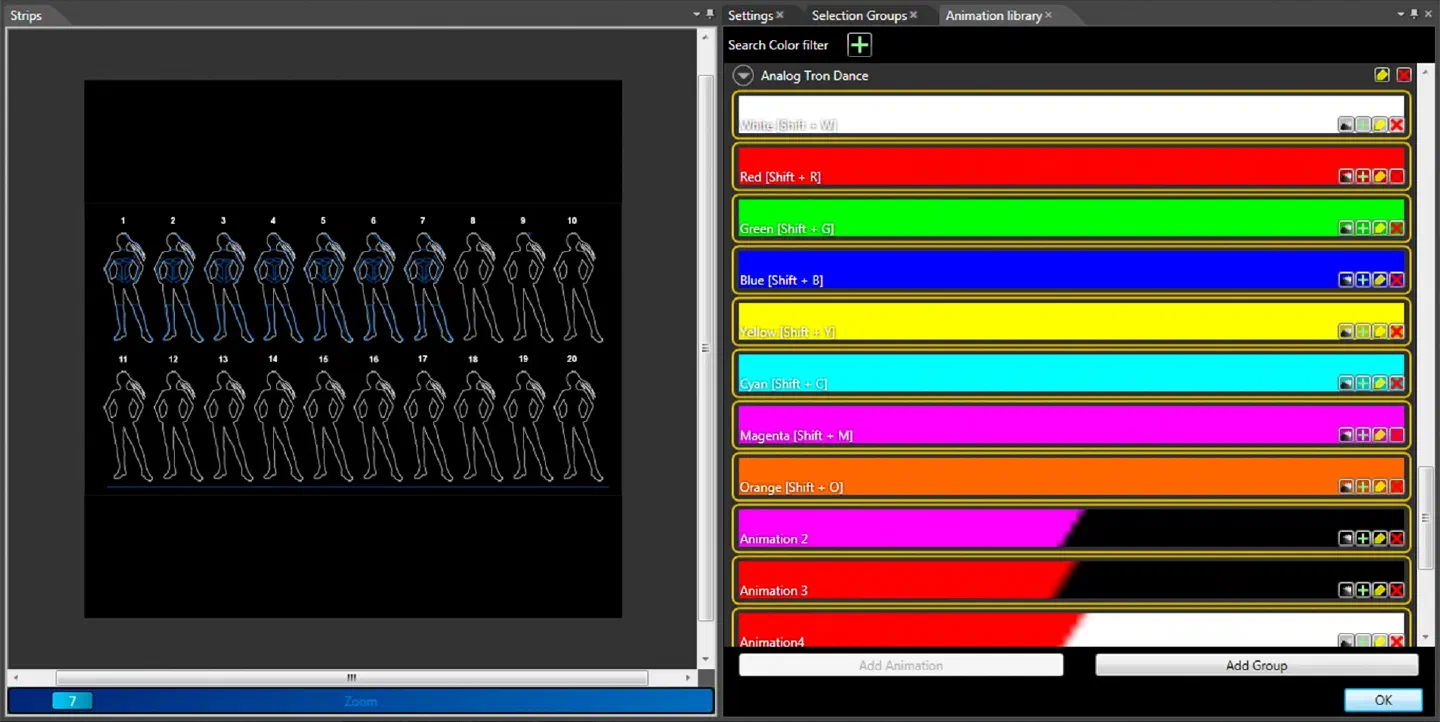Viewport: 1440px width, 722px height.
Task: Select the Strips panel tab
Action: [26, 16]
